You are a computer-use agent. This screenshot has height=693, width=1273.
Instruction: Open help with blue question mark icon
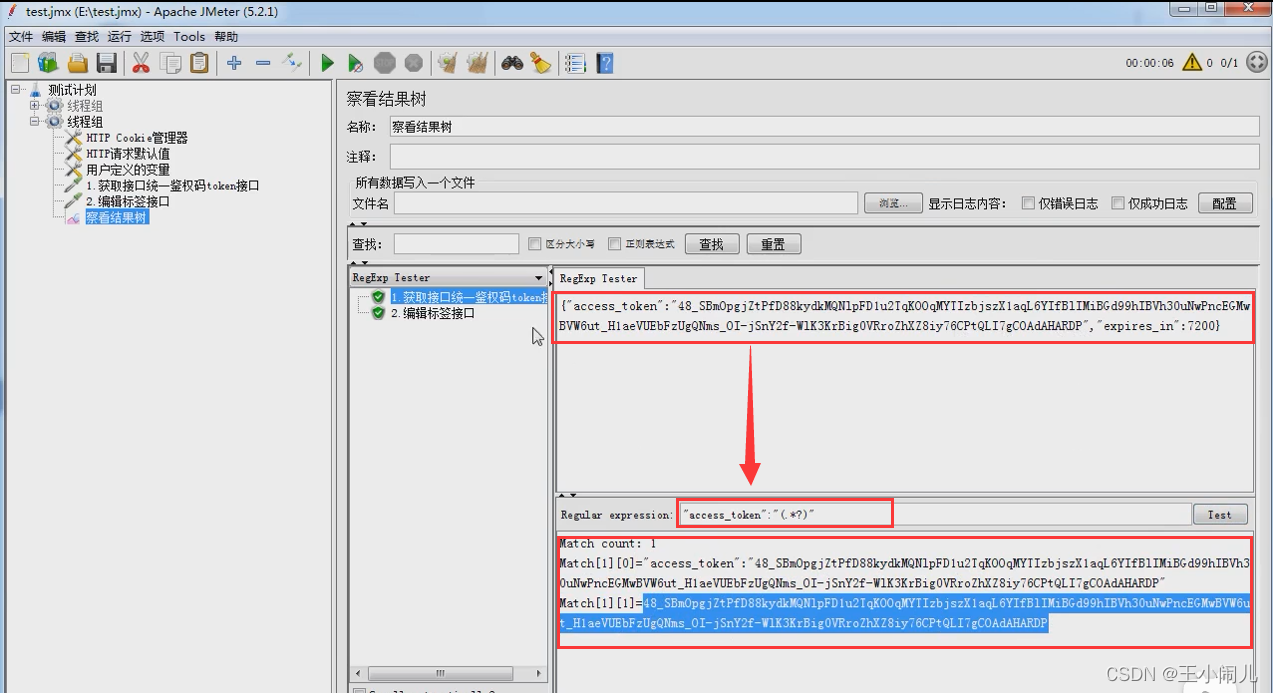605,63
